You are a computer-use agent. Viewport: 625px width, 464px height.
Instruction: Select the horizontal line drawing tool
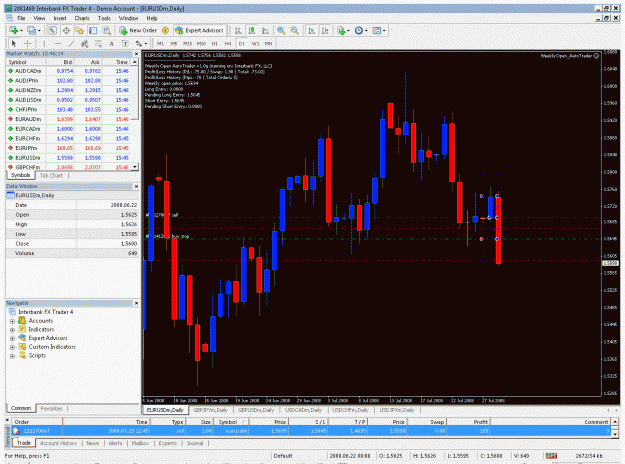click(x=58, y=43)
